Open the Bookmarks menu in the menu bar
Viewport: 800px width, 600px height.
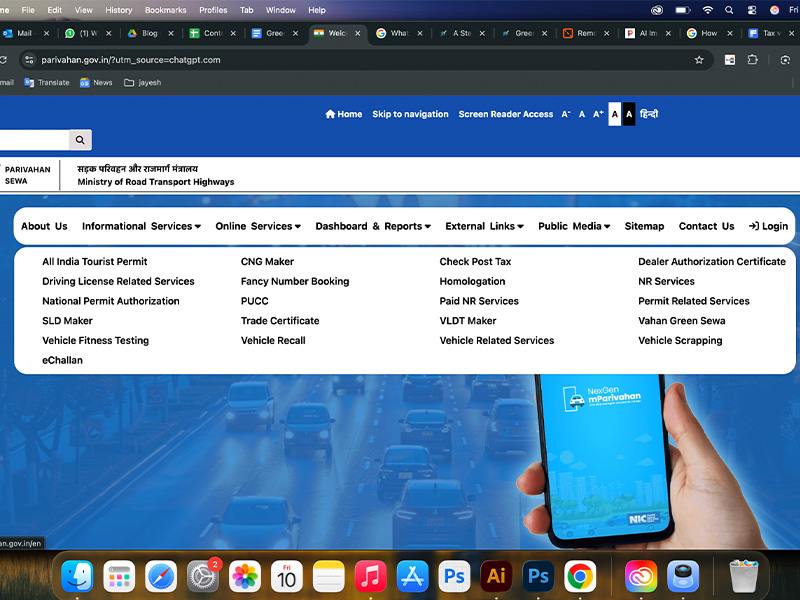click(x=165, y=10)
